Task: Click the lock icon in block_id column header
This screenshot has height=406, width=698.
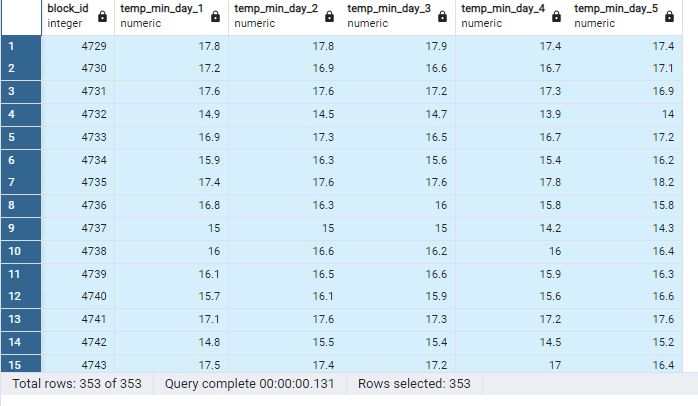Action: click(102, 17)
